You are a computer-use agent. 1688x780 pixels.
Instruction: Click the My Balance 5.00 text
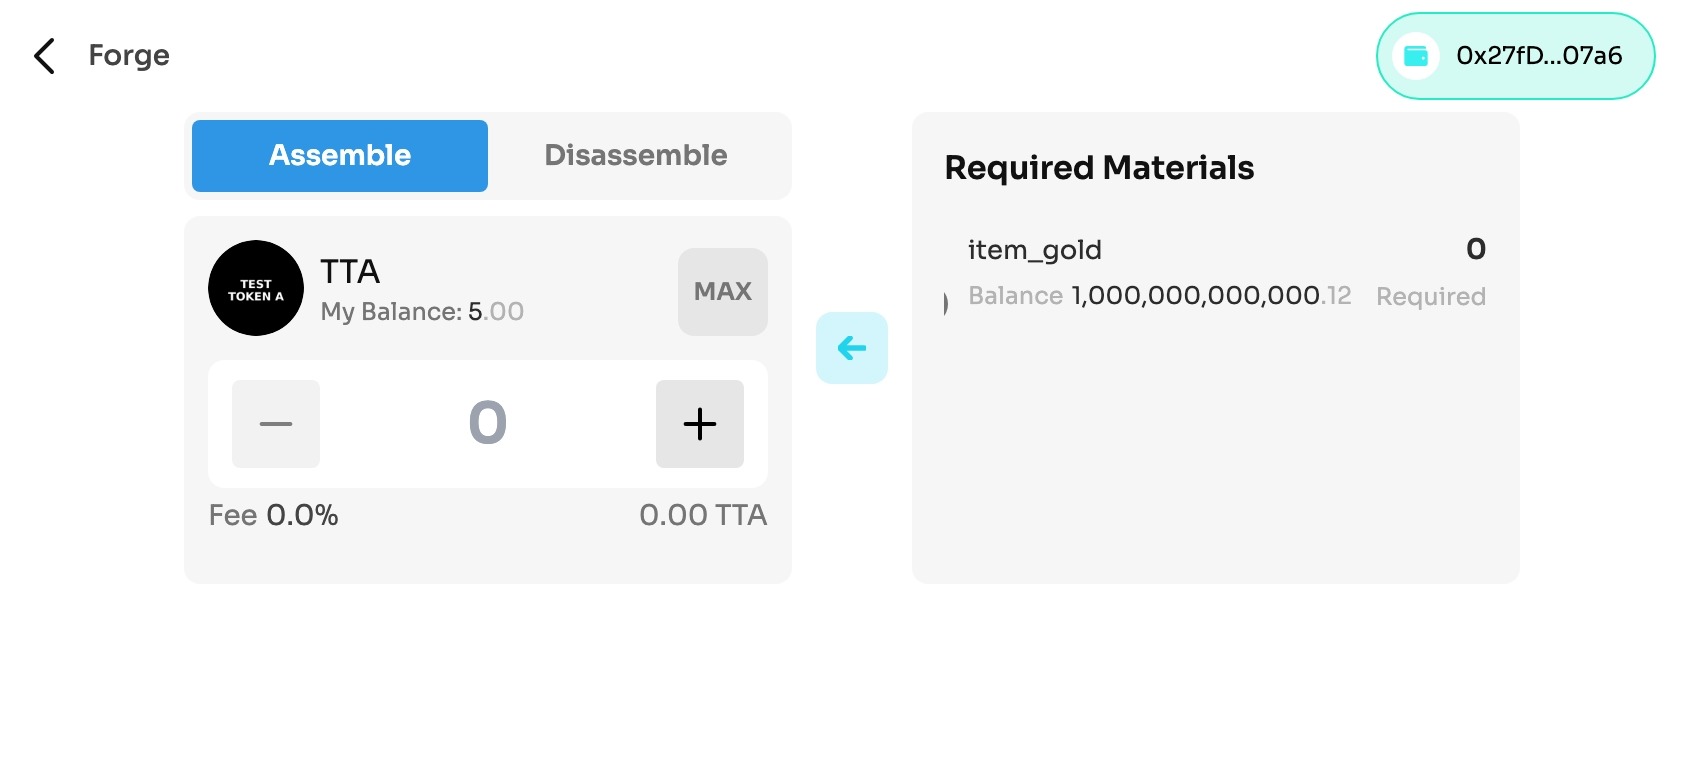(422, 312)
